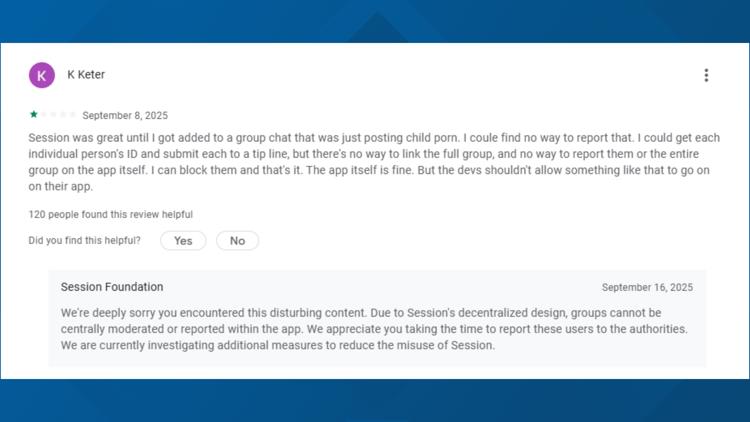750x422 pixels.
Task: Click the fourth gray rating star
Action: 63,115
